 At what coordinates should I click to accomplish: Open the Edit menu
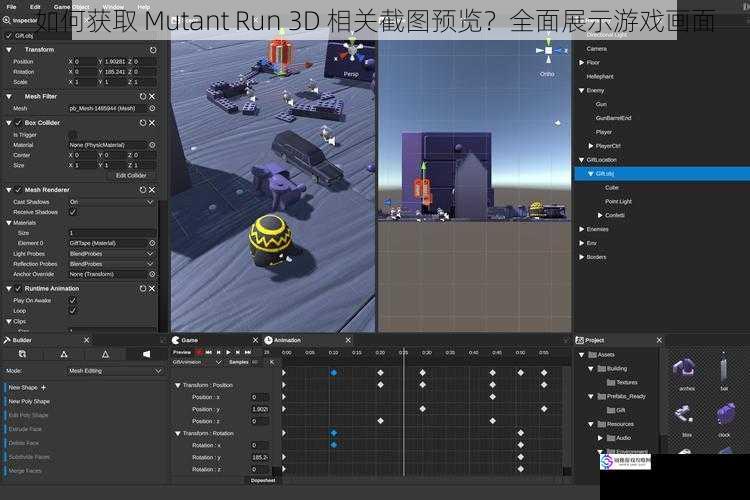(35, 7)
